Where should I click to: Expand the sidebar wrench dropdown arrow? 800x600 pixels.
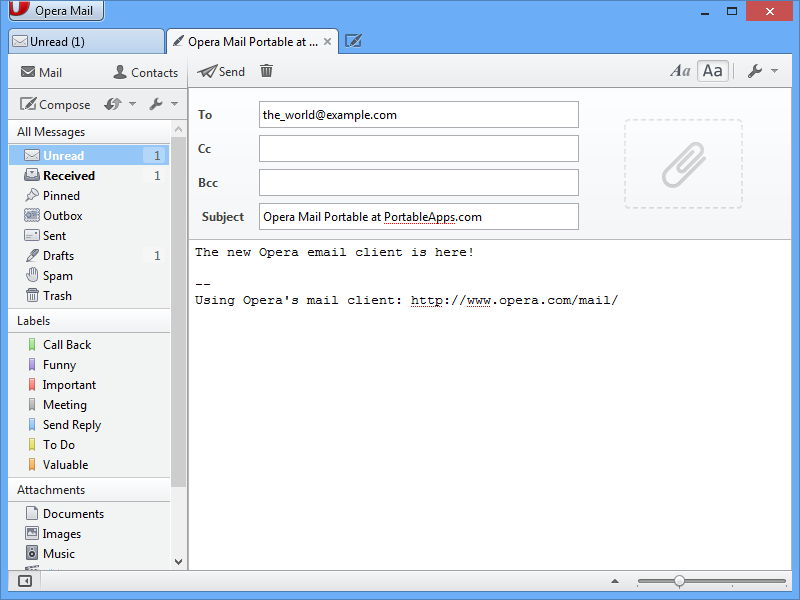click(x=174, y=104)
